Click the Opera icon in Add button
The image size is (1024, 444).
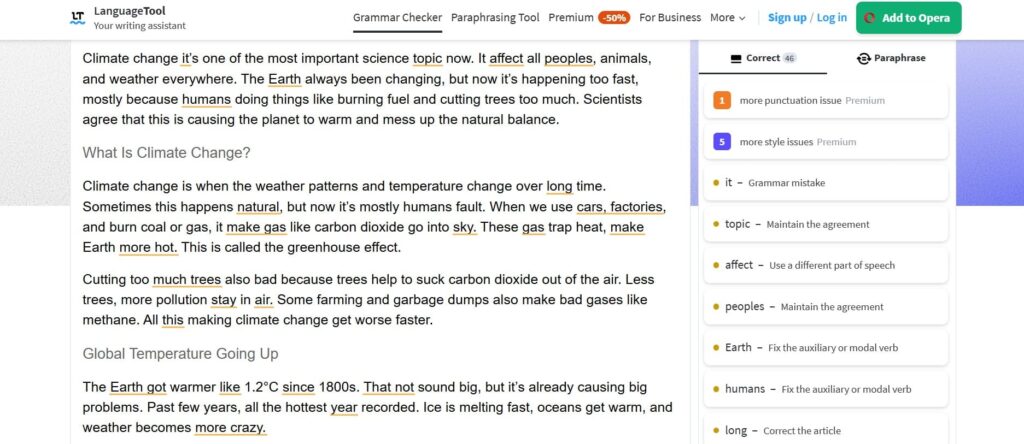(869, 18)
